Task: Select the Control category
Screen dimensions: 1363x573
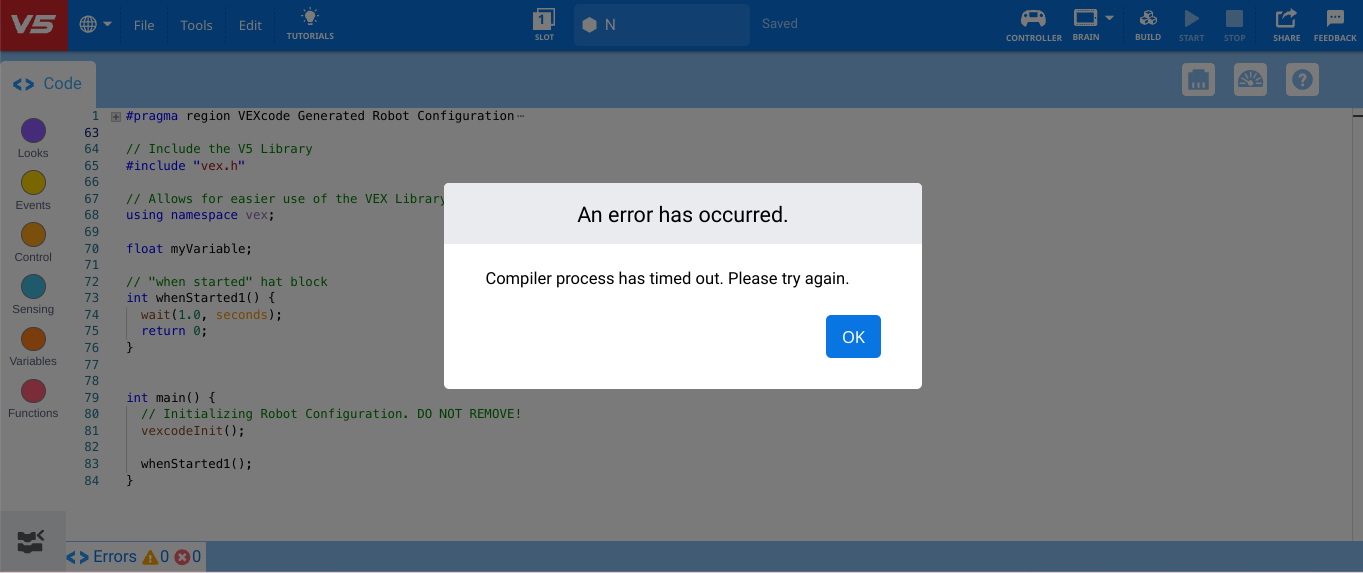Action: [x=33, y=242]
